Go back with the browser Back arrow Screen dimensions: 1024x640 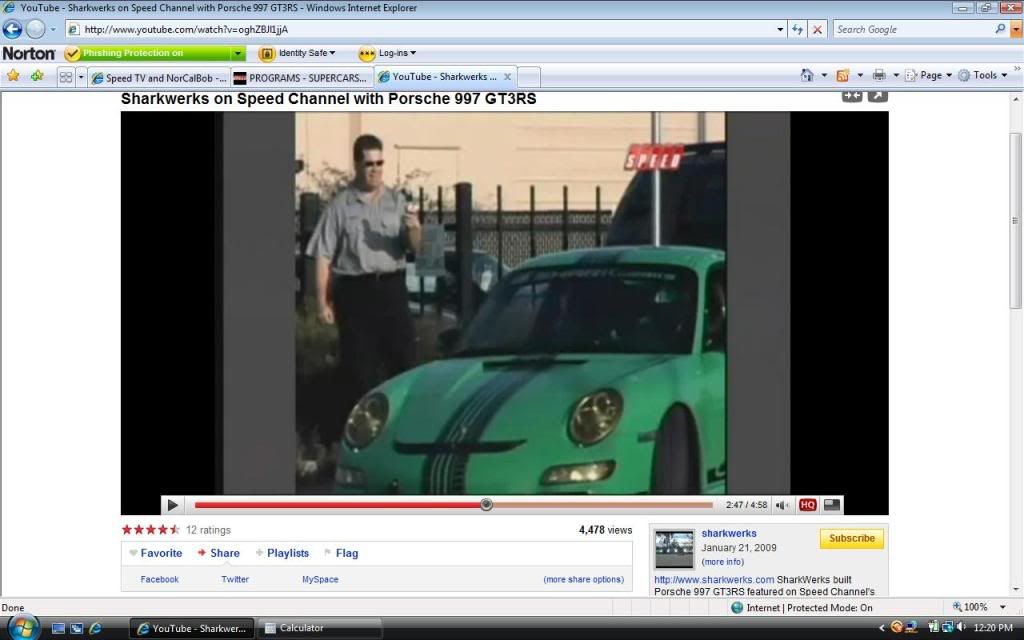point(12,29)
